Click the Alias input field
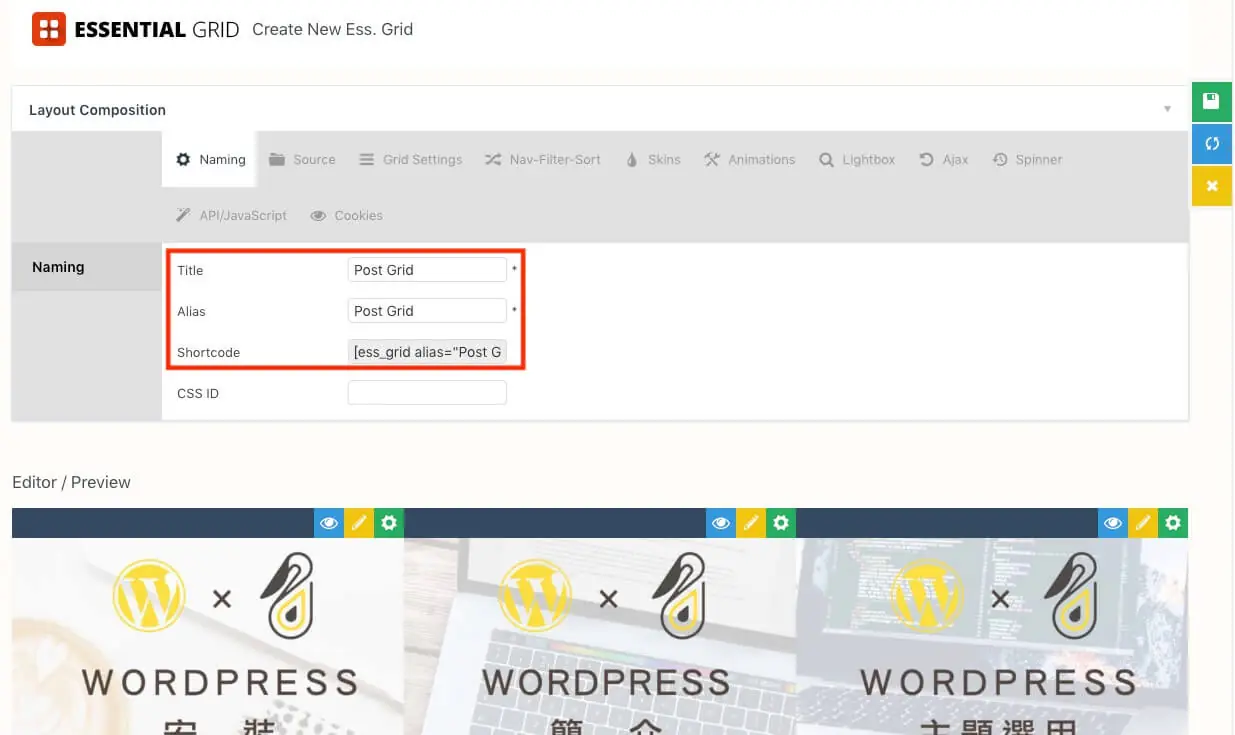1235x735 pixels. click(x=427, y=311)
